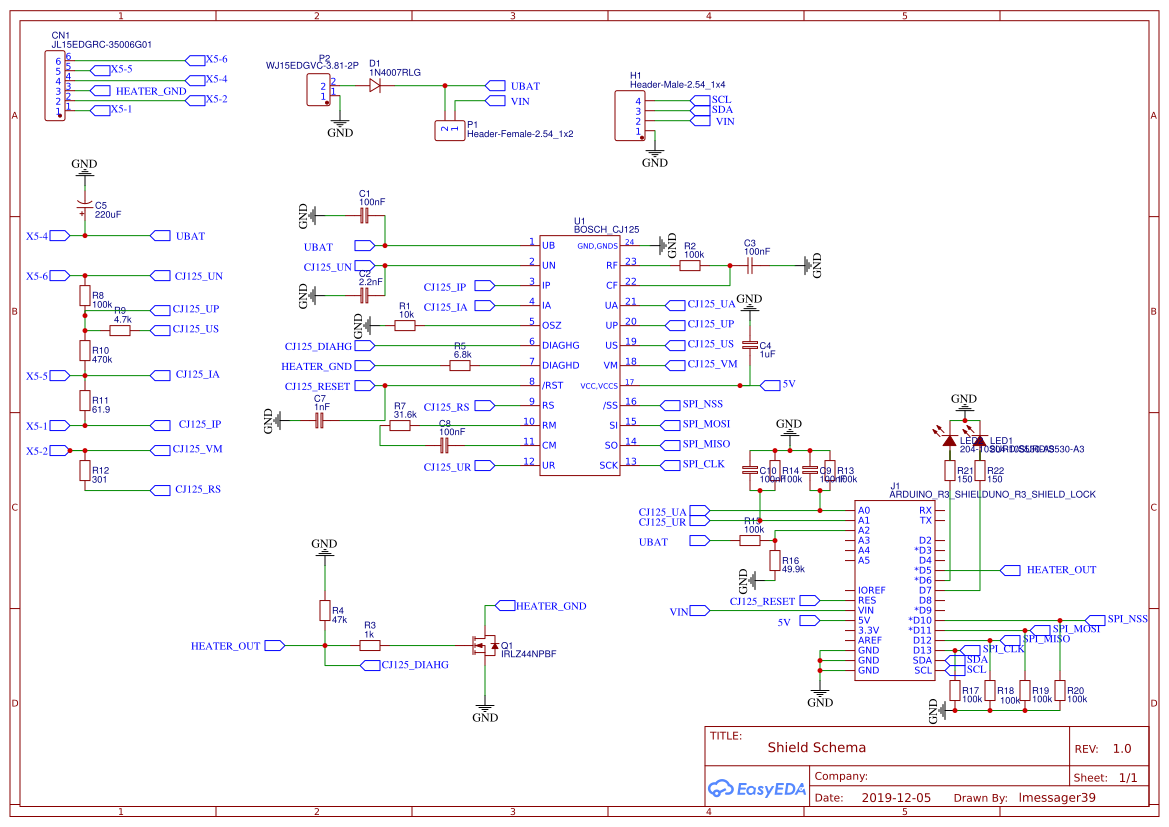Click the 'Header-Male-2.54_1x4' label
The height and width of the screenshot is (827, 1169).
coord(677,85)
